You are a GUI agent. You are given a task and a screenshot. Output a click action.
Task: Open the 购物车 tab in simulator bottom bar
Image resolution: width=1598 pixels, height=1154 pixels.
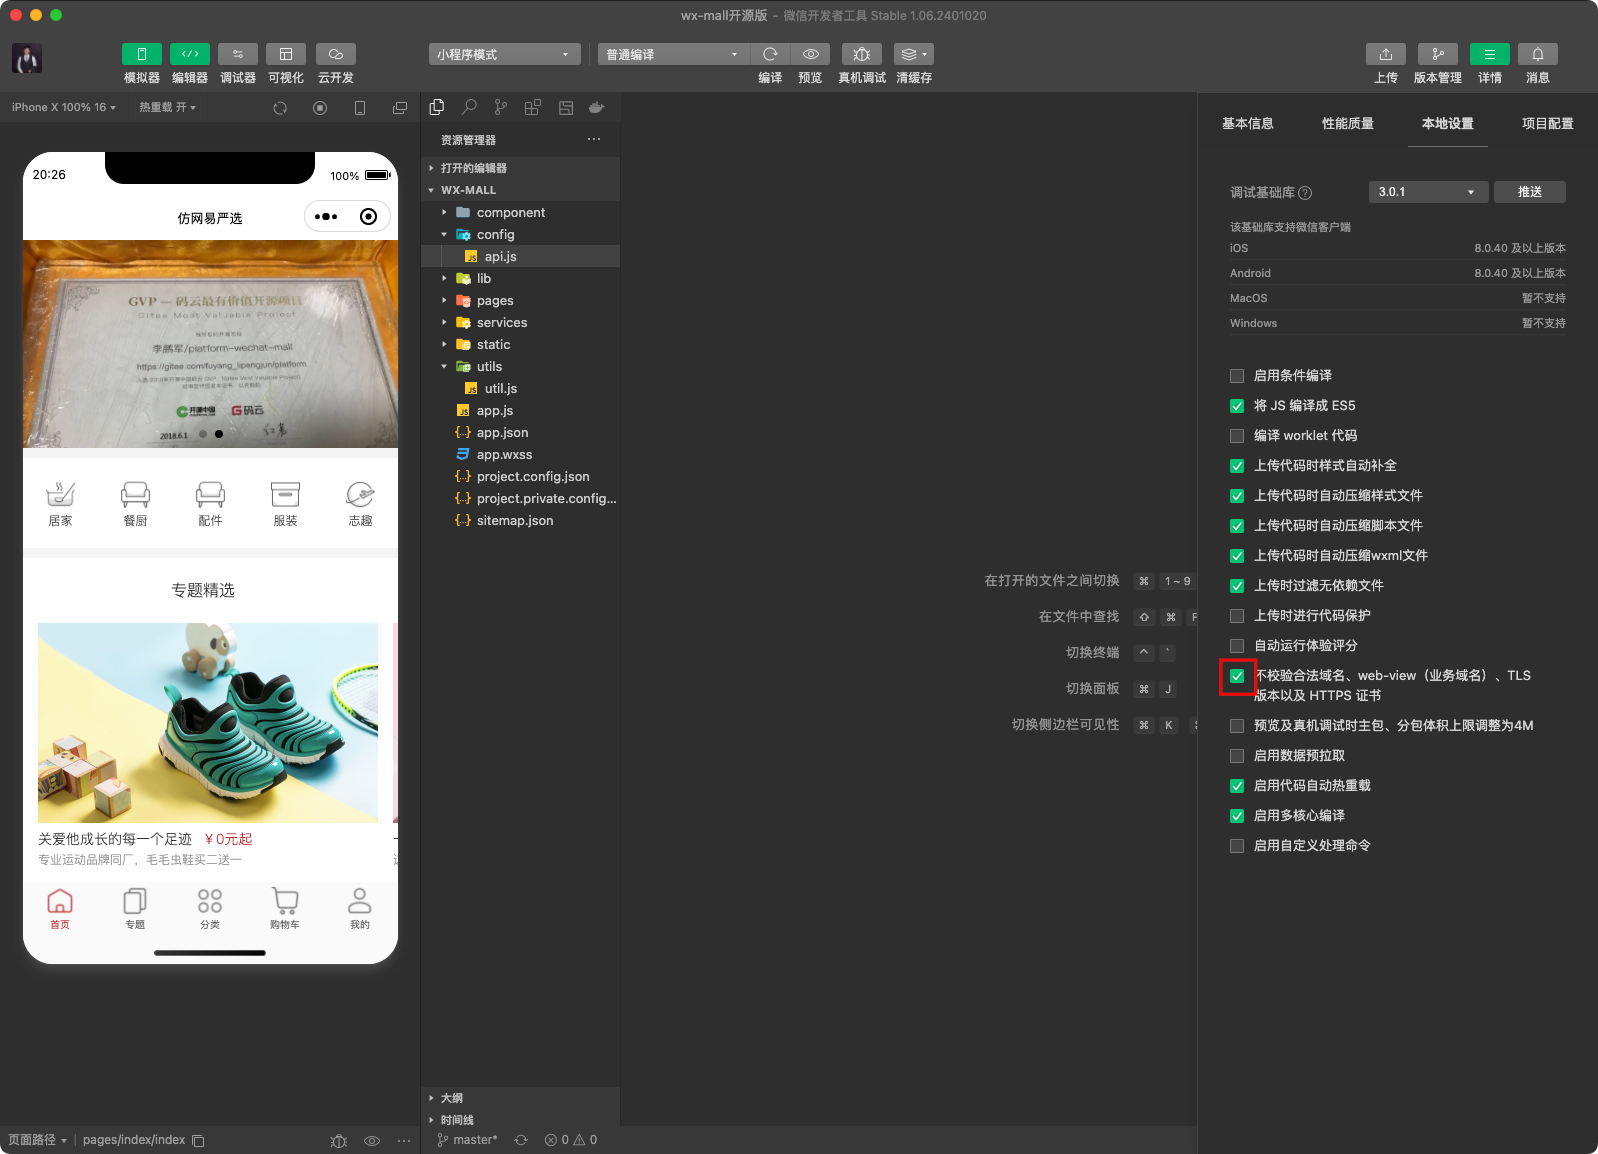285,908
